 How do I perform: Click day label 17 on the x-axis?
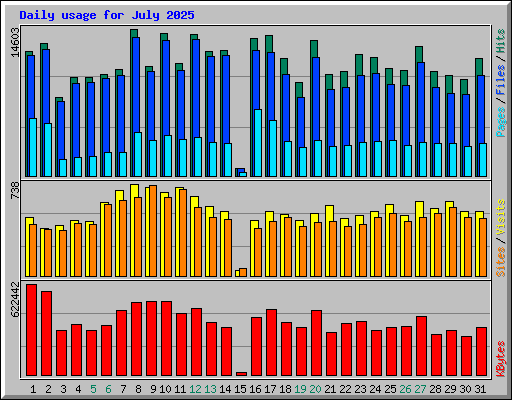(x=270, y=389)
